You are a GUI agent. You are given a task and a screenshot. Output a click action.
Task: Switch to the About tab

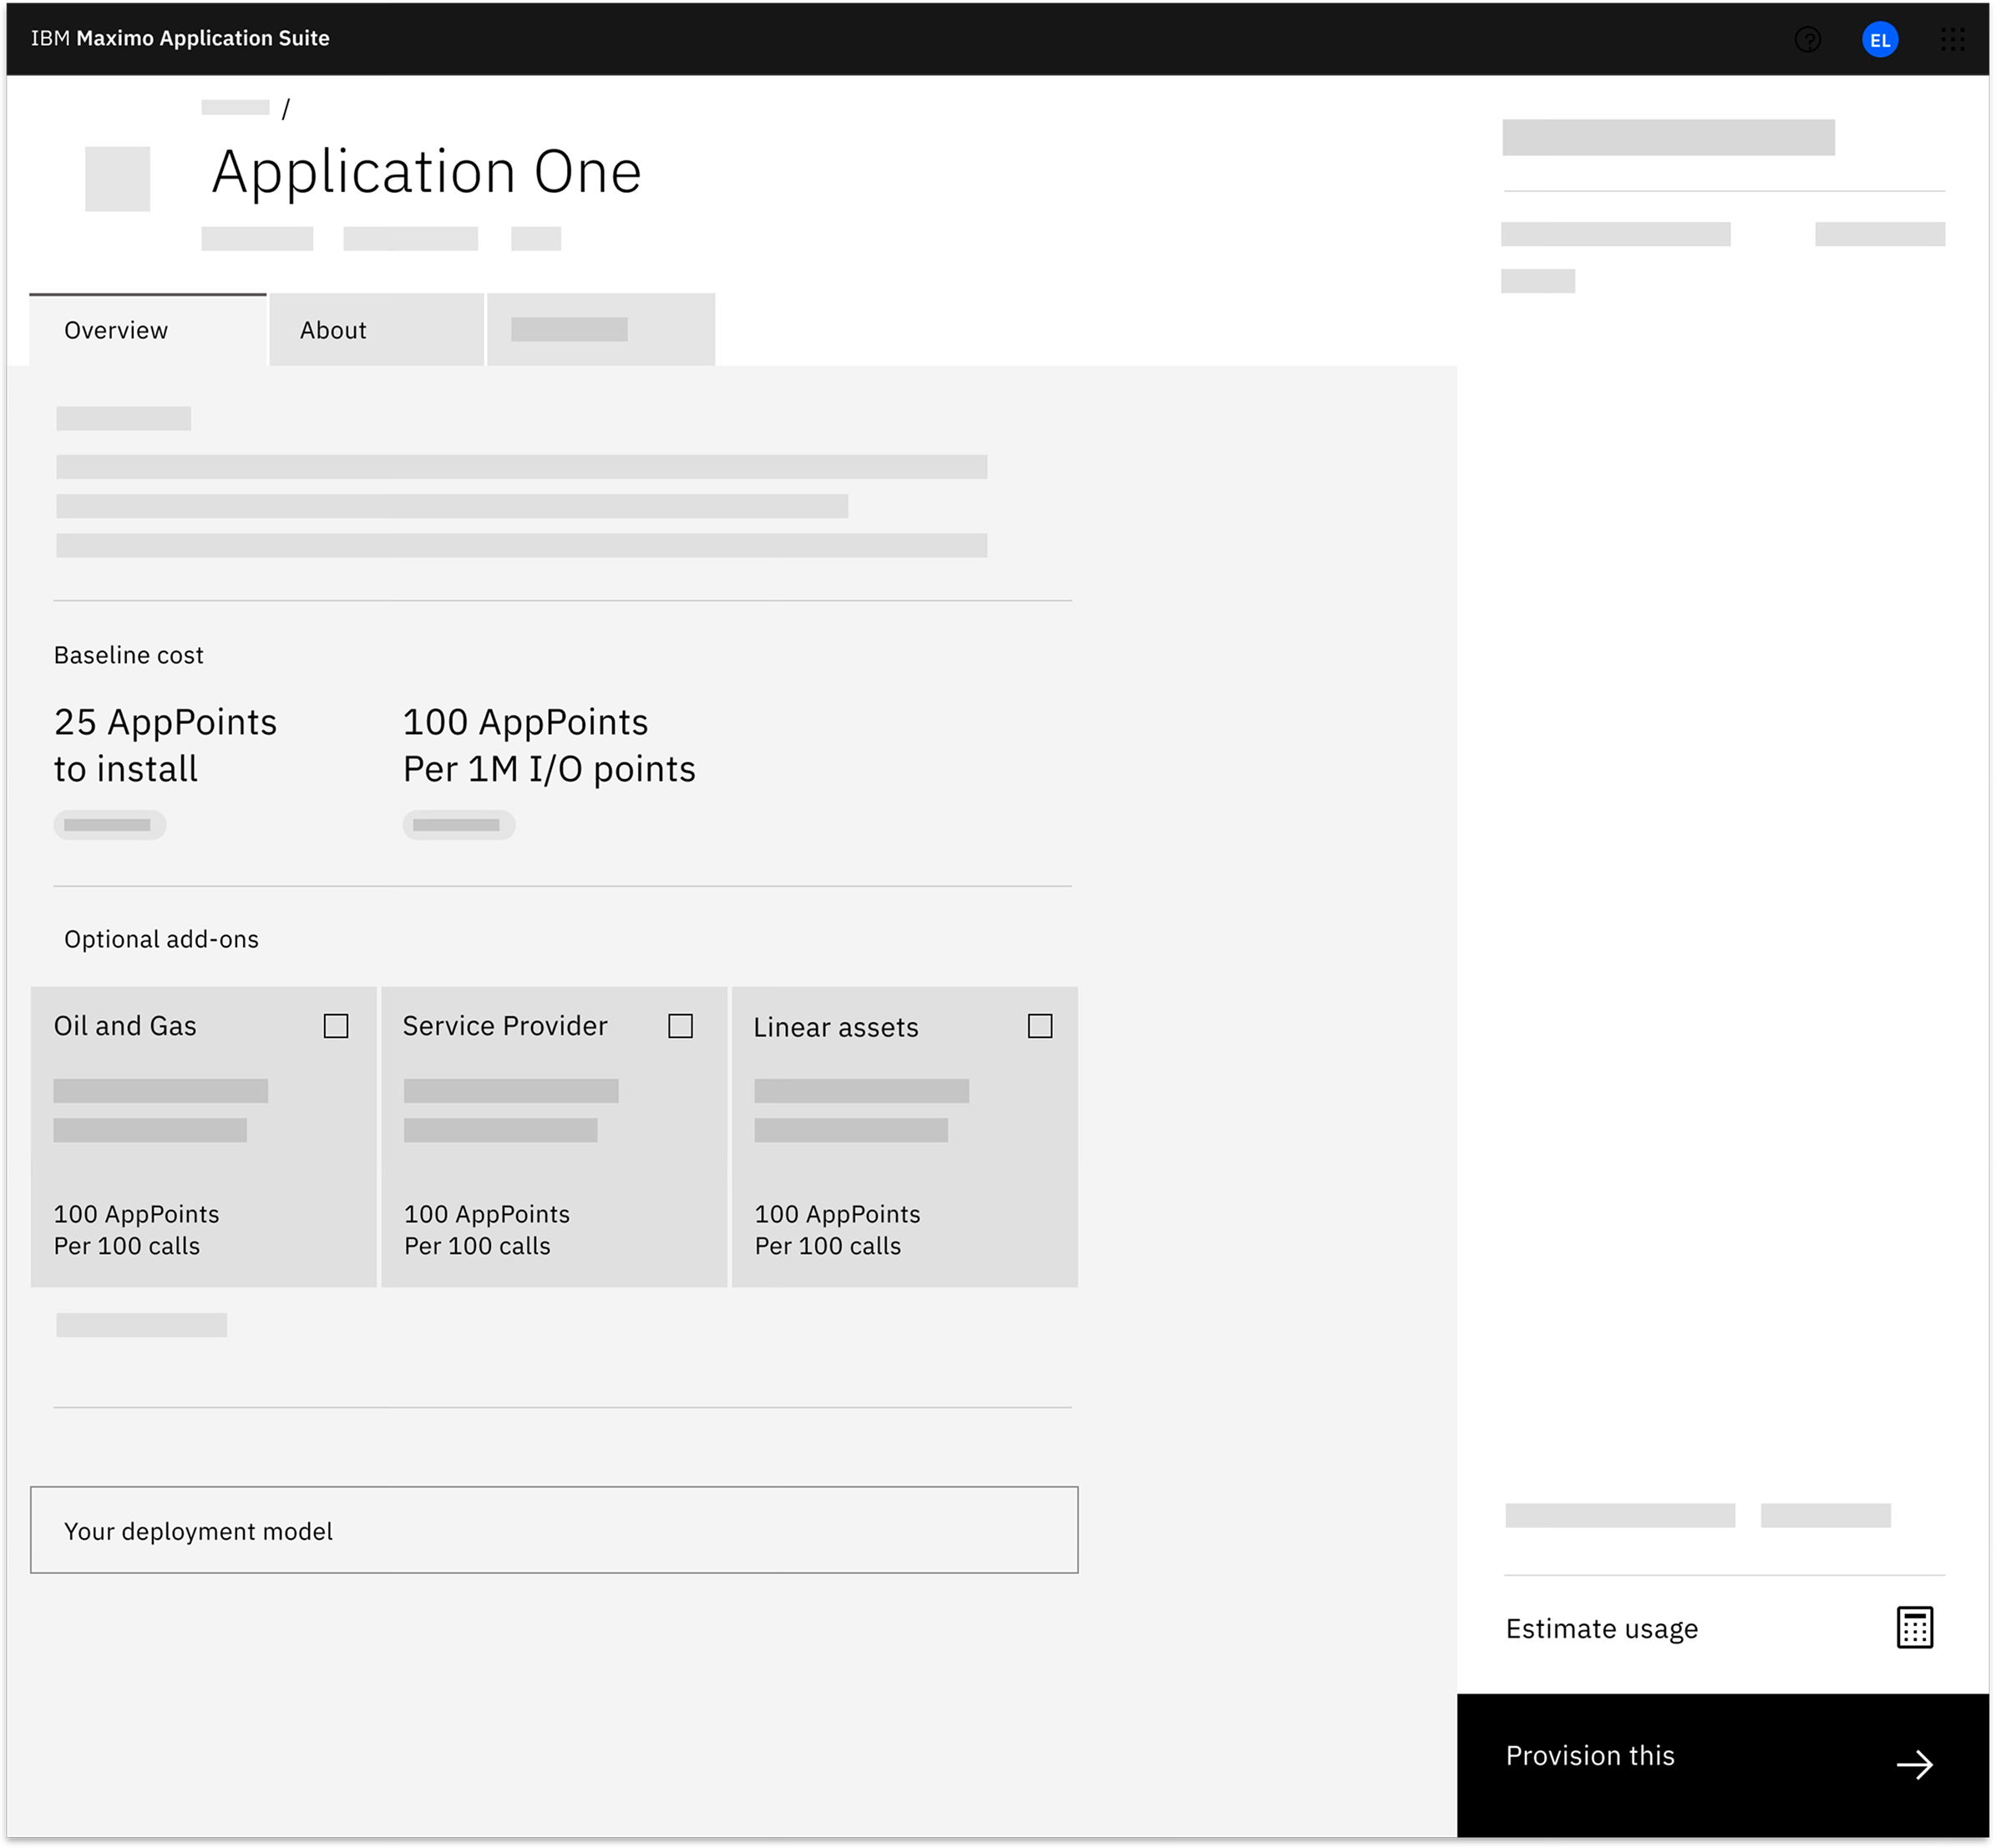point(333,329)
